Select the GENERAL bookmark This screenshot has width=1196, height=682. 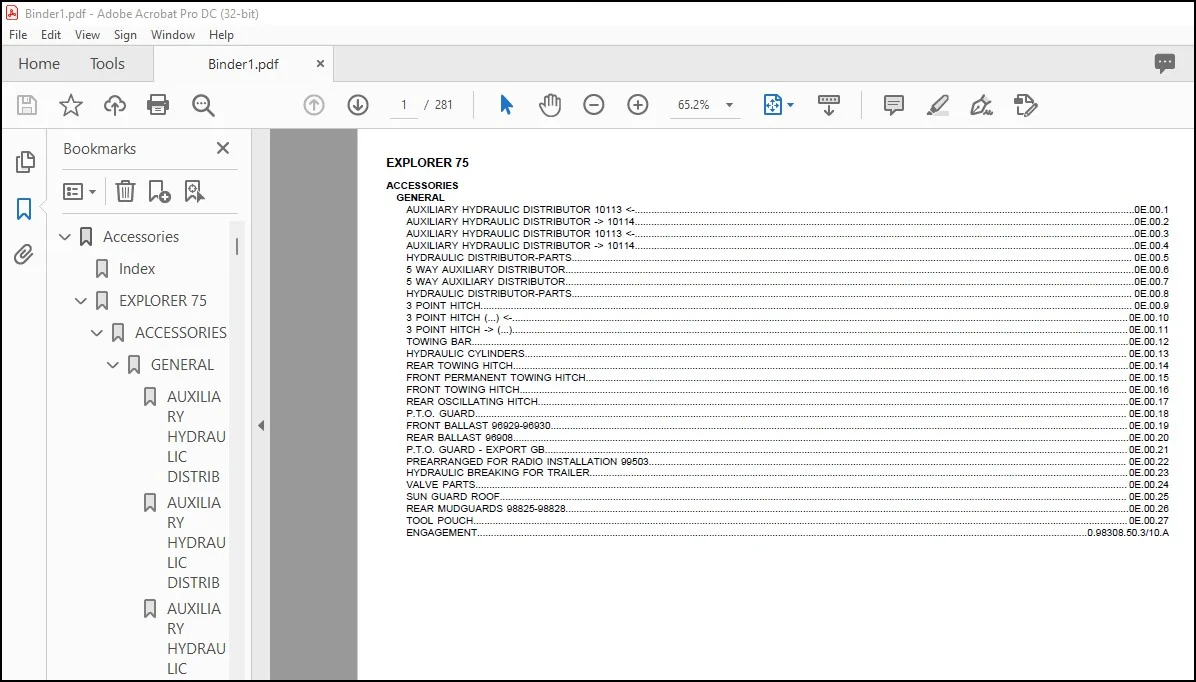[182, 365]
